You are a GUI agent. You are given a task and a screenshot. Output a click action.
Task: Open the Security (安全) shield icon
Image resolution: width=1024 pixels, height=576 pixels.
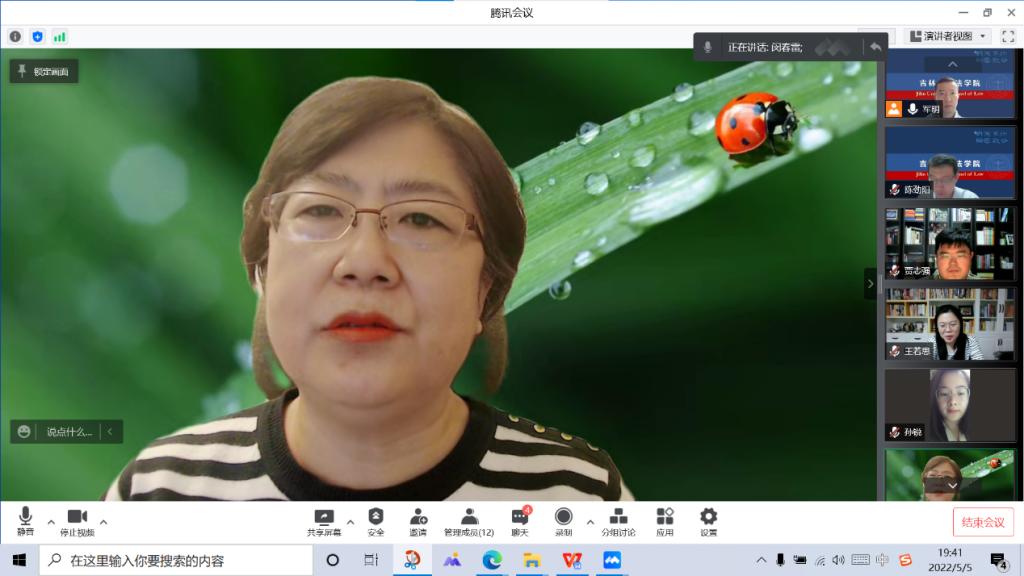point(376,518)
